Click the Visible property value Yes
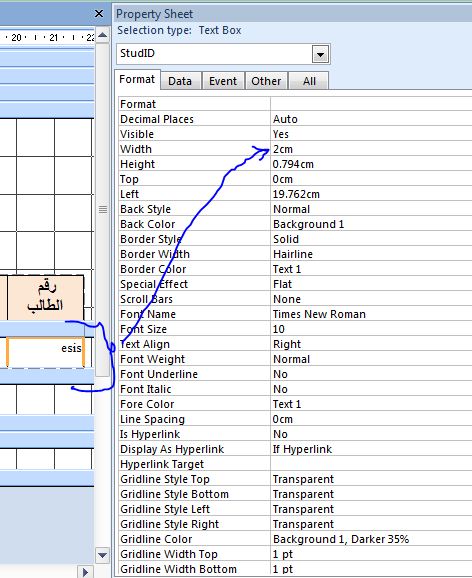This screenshot has height=578, width=472. pos(371,134)
